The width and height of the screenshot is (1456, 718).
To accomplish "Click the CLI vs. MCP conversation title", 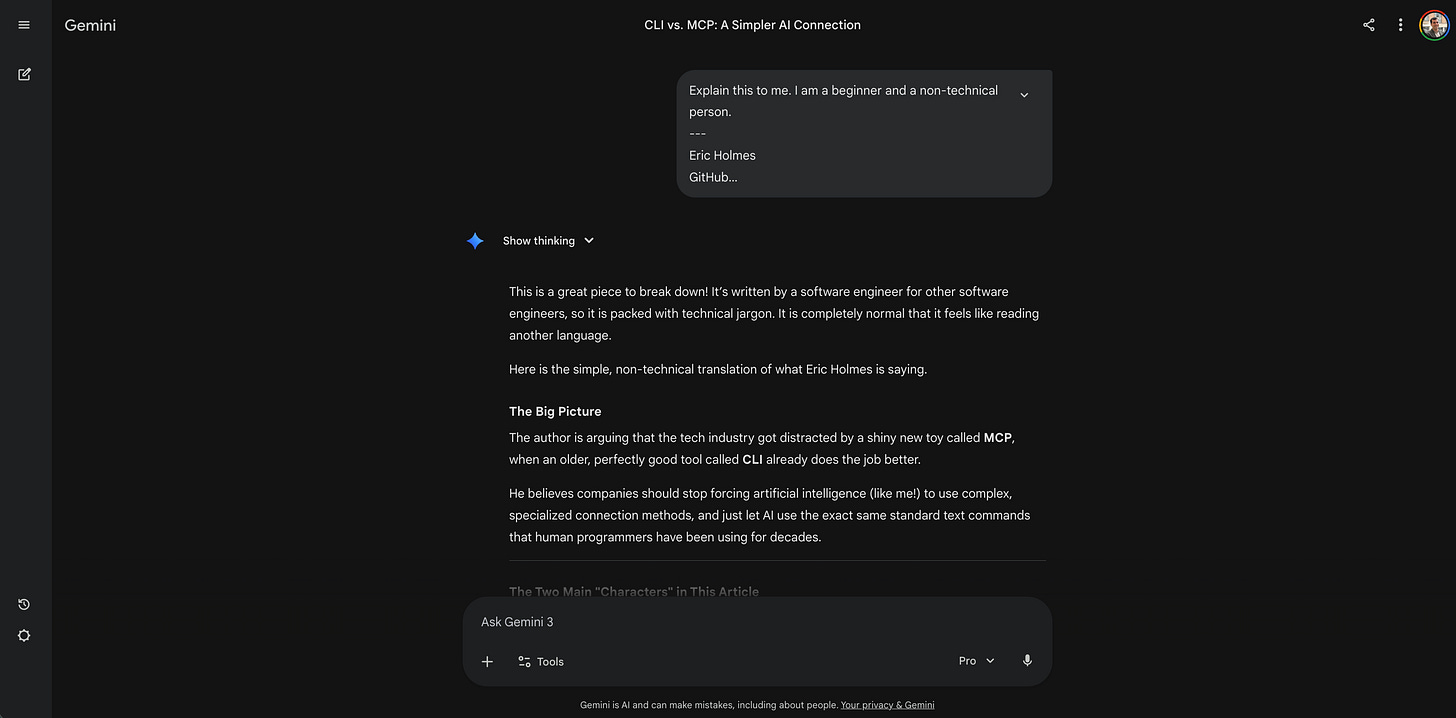I will 752,24.
